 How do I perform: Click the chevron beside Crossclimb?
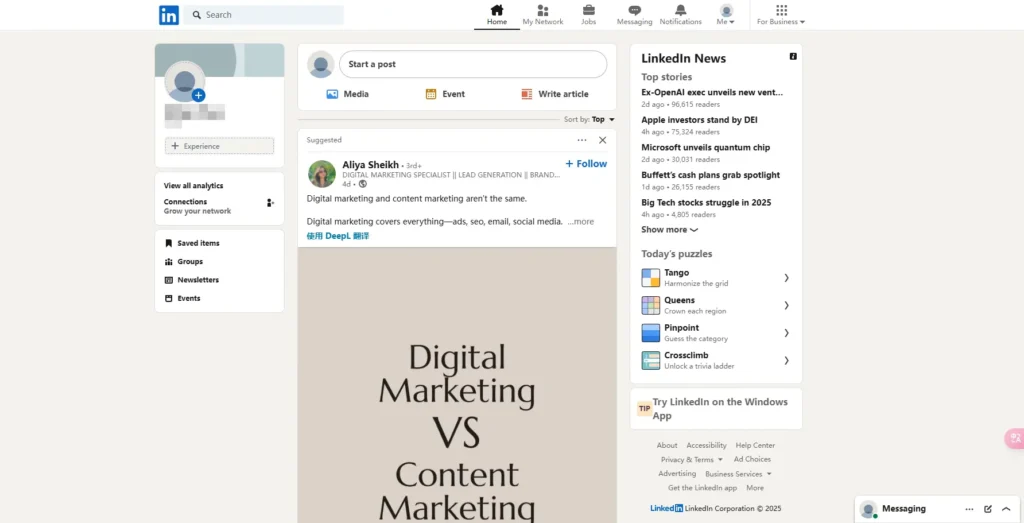click(786, 360)
